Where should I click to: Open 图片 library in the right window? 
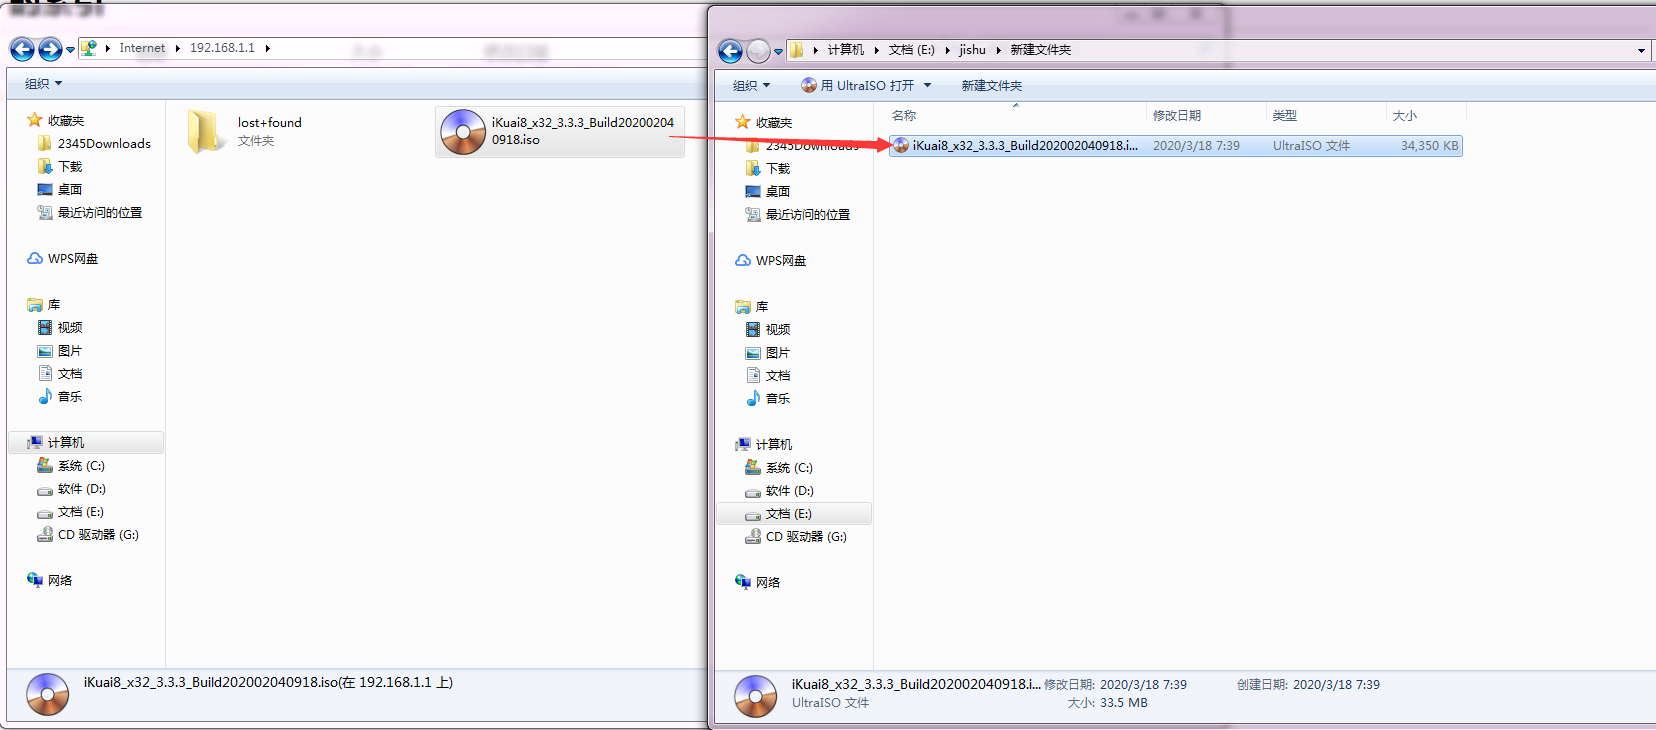767,352
